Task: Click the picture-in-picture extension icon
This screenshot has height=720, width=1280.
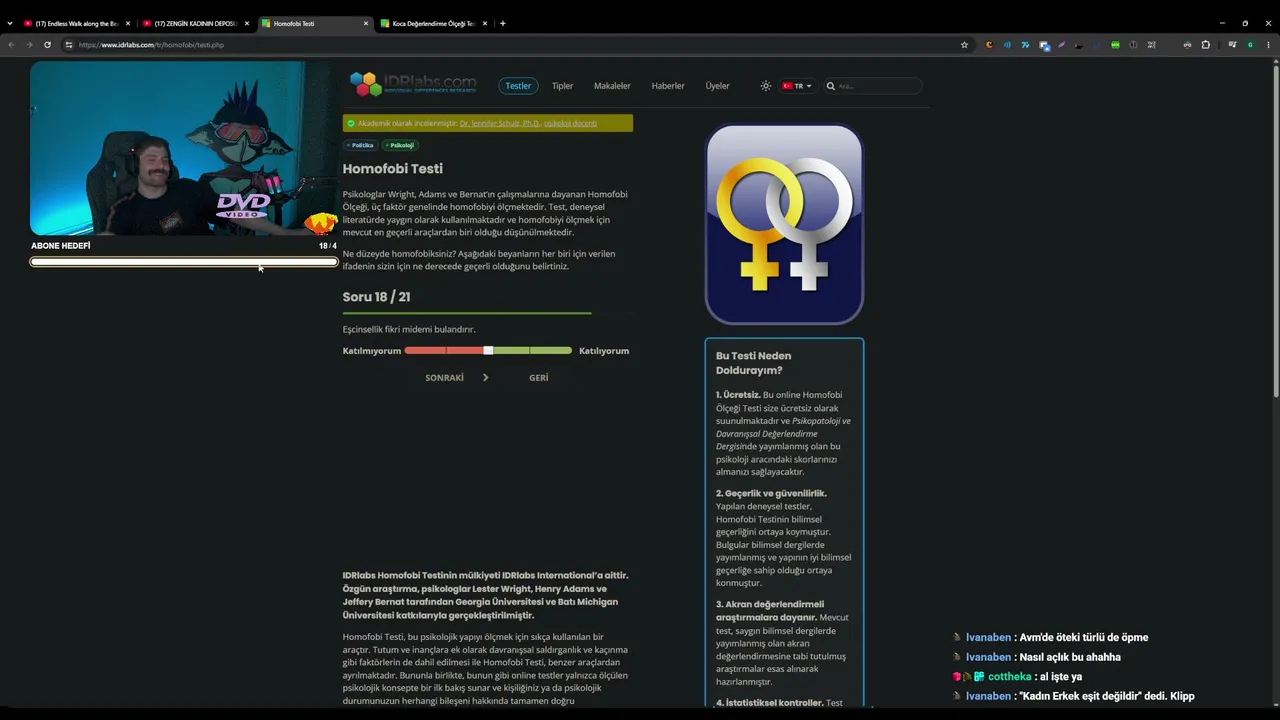Action: click(1044, 45)
